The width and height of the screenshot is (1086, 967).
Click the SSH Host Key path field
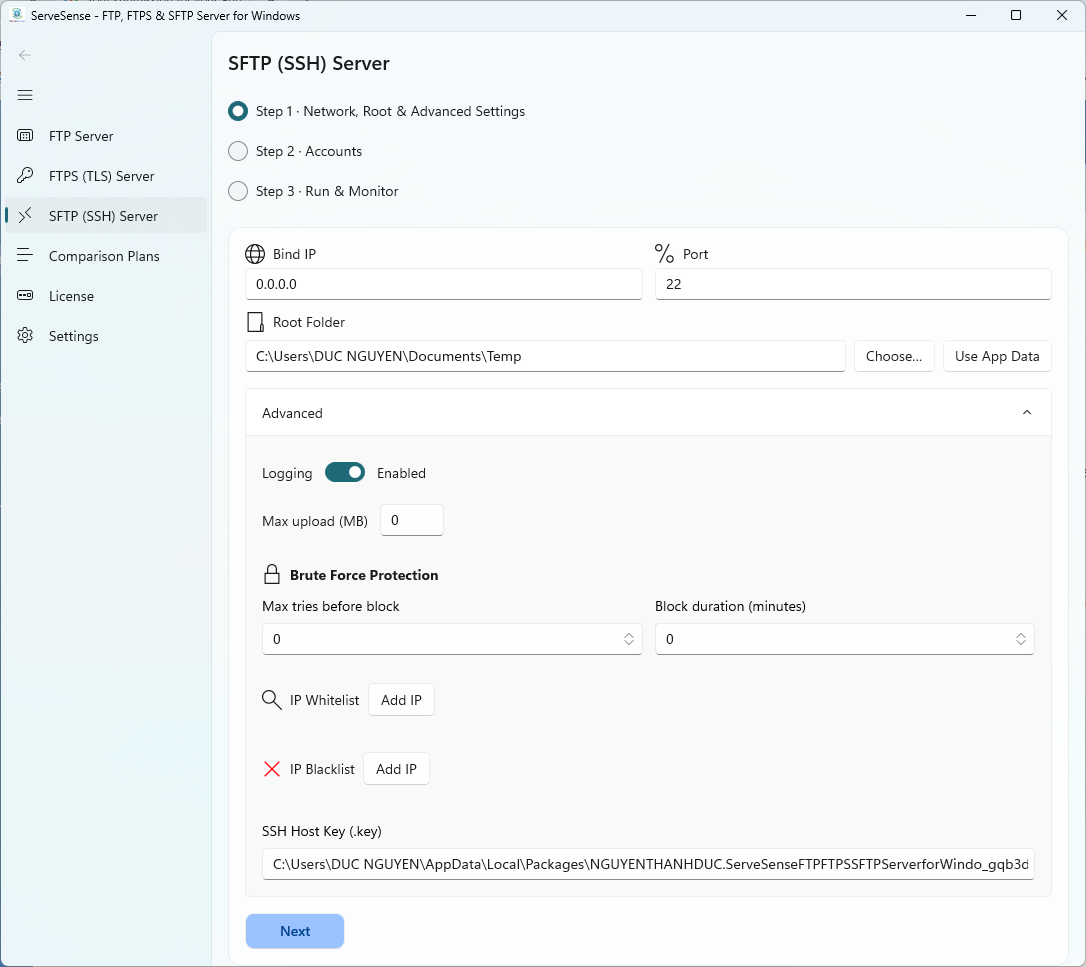[x=648, y=864]
